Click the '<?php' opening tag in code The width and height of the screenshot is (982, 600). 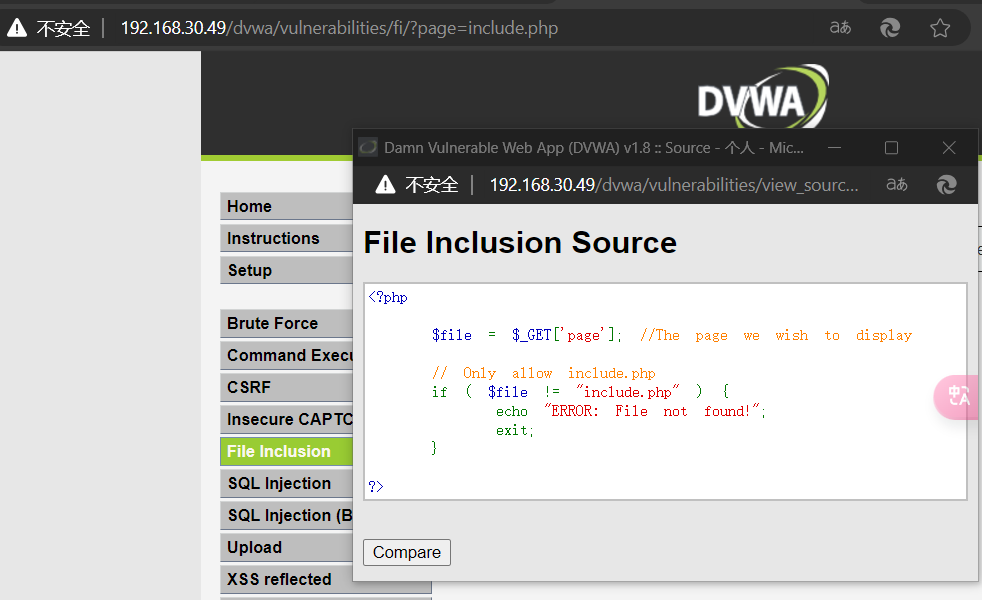coord(388,297)
